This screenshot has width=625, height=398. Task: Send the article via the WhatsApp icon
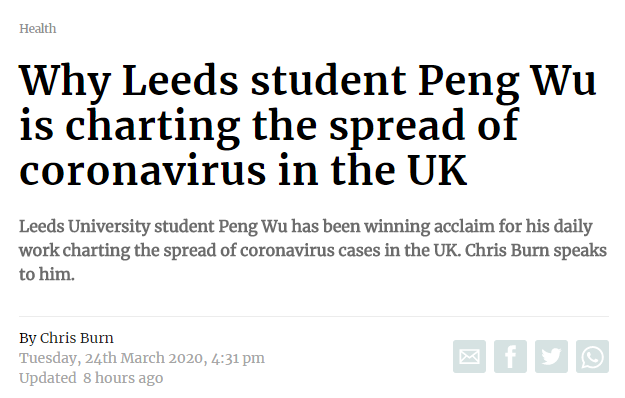point(592,356)
